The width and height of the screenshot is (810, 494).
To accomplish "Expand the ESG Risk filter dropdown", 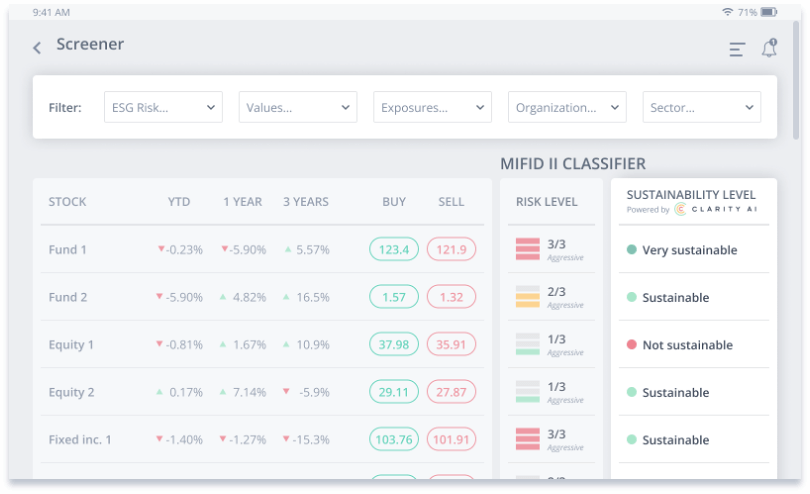I will (x=163, y=107).
